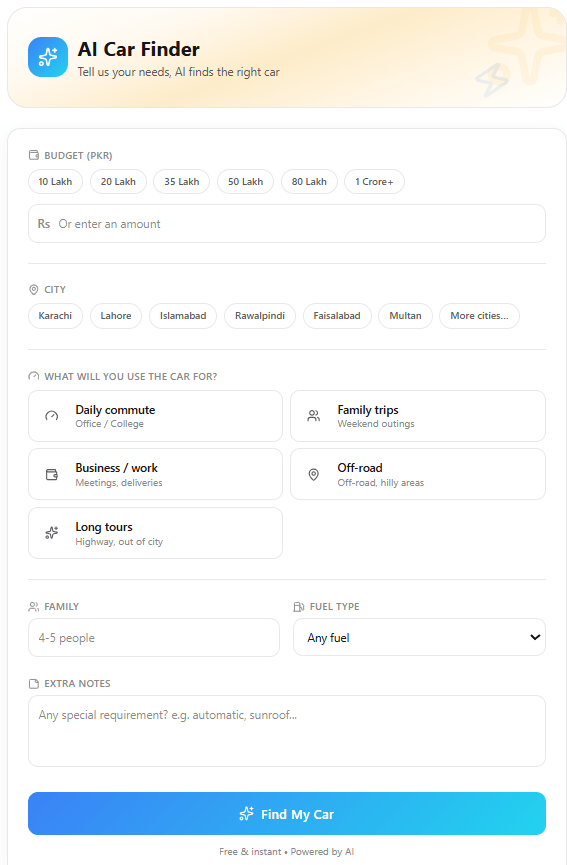The image size is (567, 865).
Task: Choose the Lahore city chip
Action: (116, 316)
